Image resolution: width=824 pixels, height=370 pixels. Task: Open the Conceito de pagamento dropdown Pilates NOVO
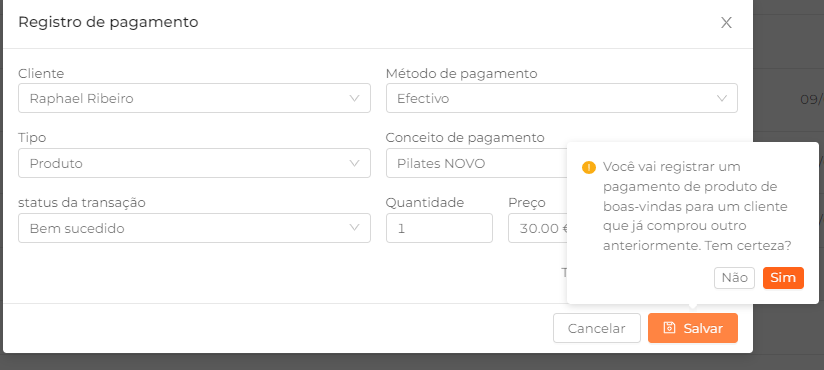(x=477, y=163)
